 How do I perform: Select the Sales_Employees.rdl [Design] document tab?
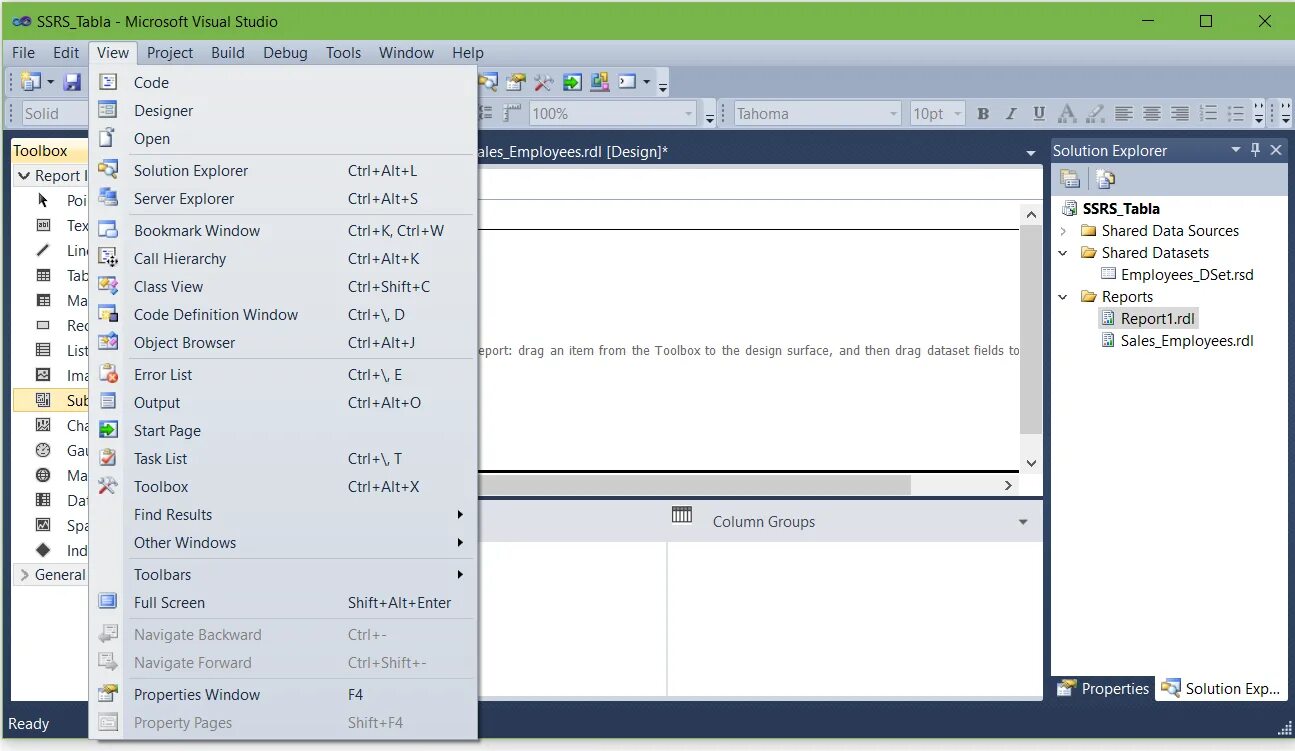[572, 152]
